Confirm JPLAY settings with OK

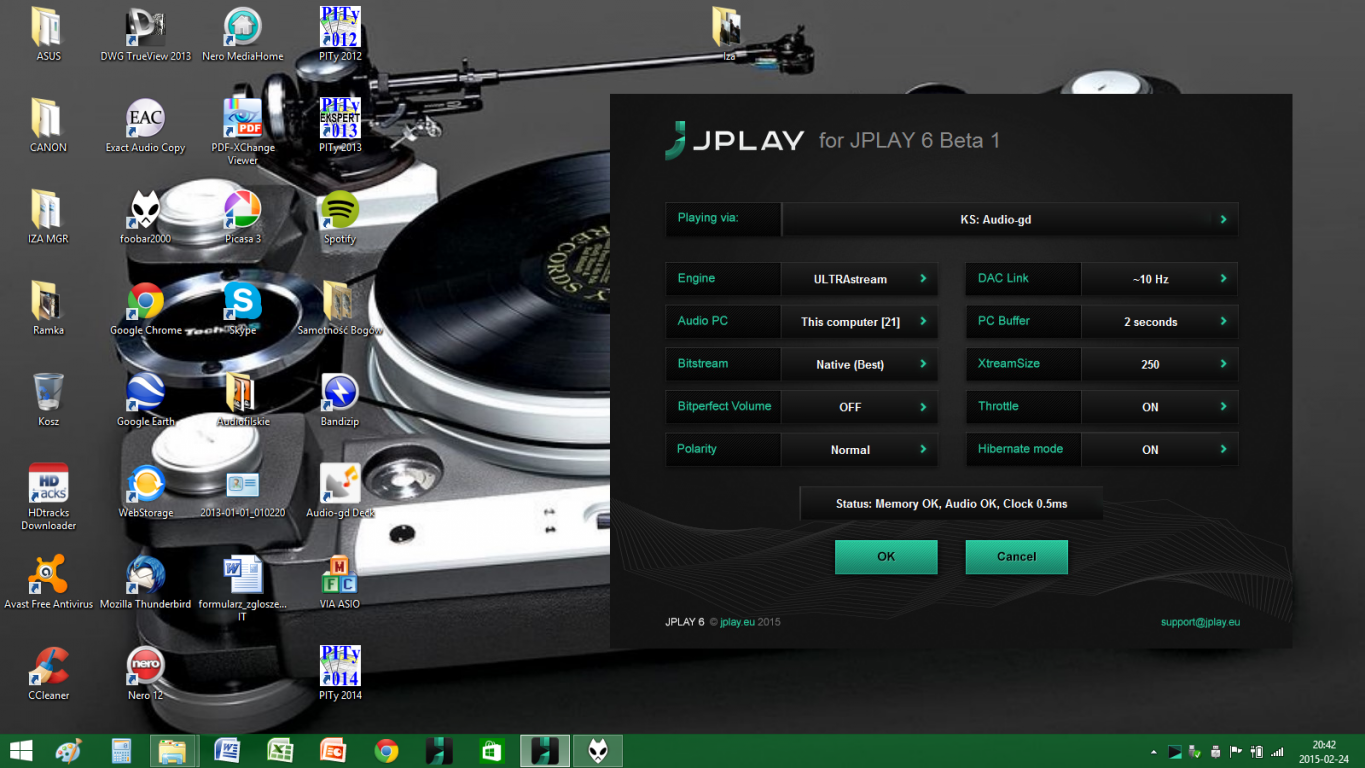(x=886, y=557)
